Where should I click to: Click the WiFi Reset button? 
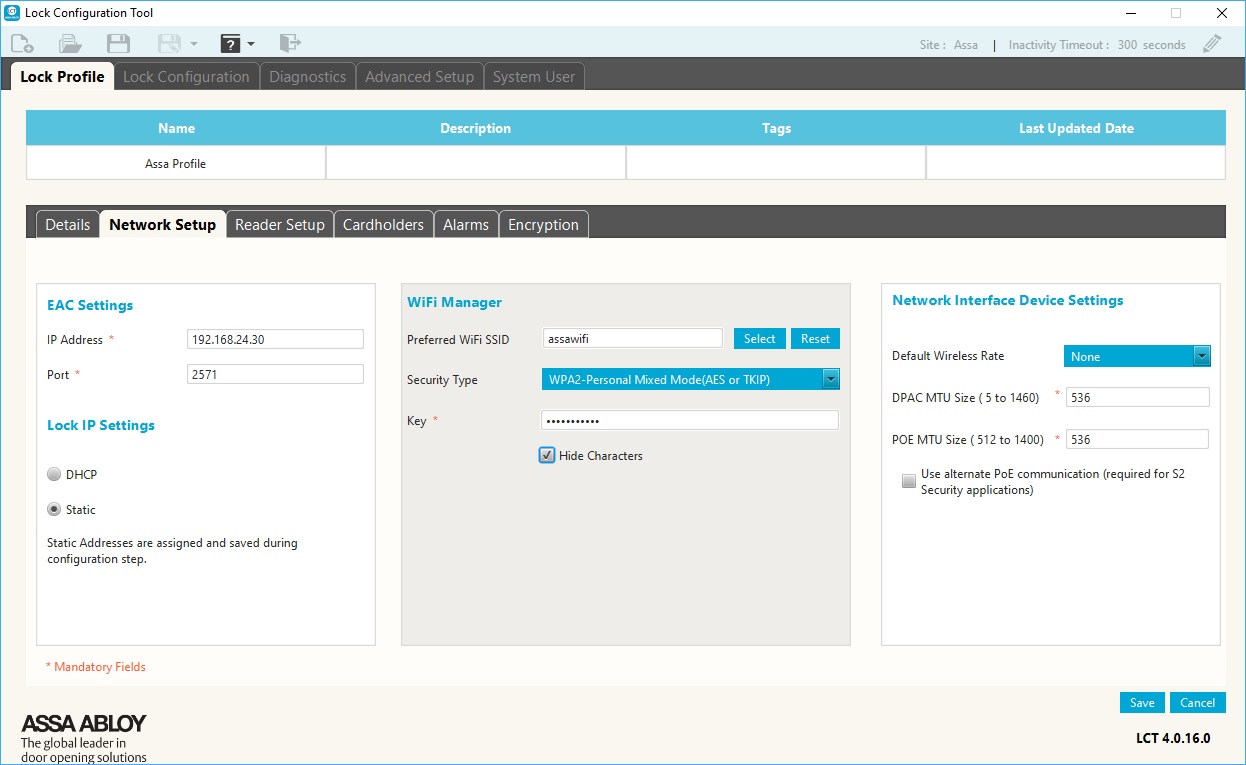(815, 339)
